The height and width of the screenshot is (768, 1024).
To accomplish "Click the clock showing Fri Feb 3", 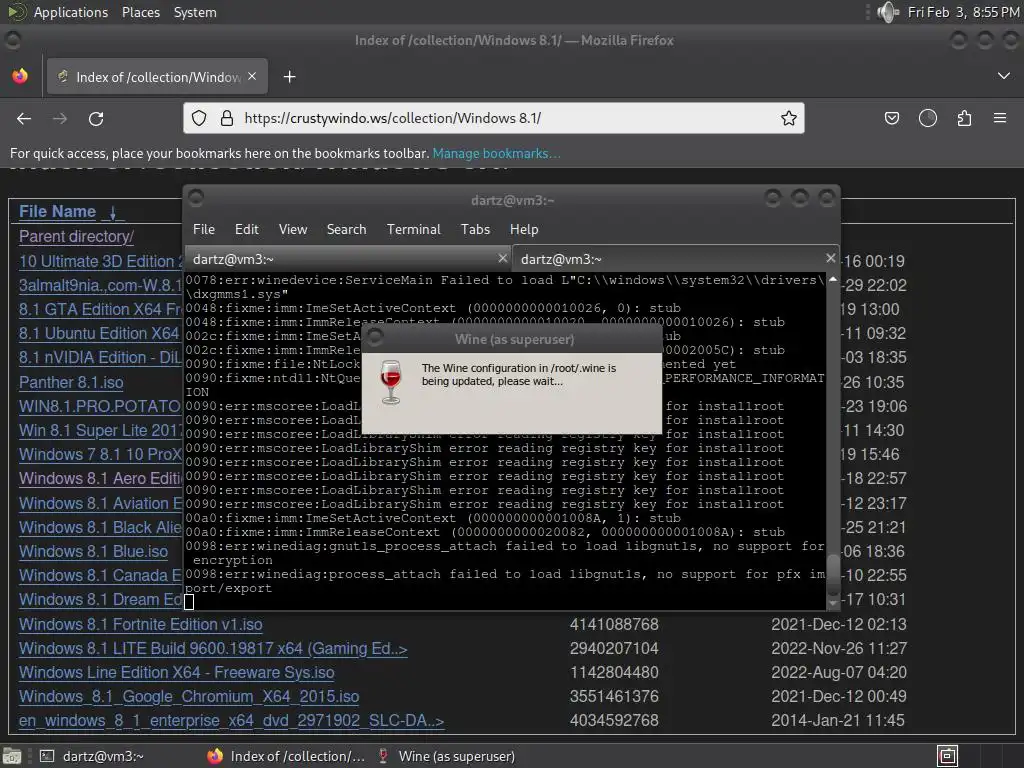I will 963,12.
